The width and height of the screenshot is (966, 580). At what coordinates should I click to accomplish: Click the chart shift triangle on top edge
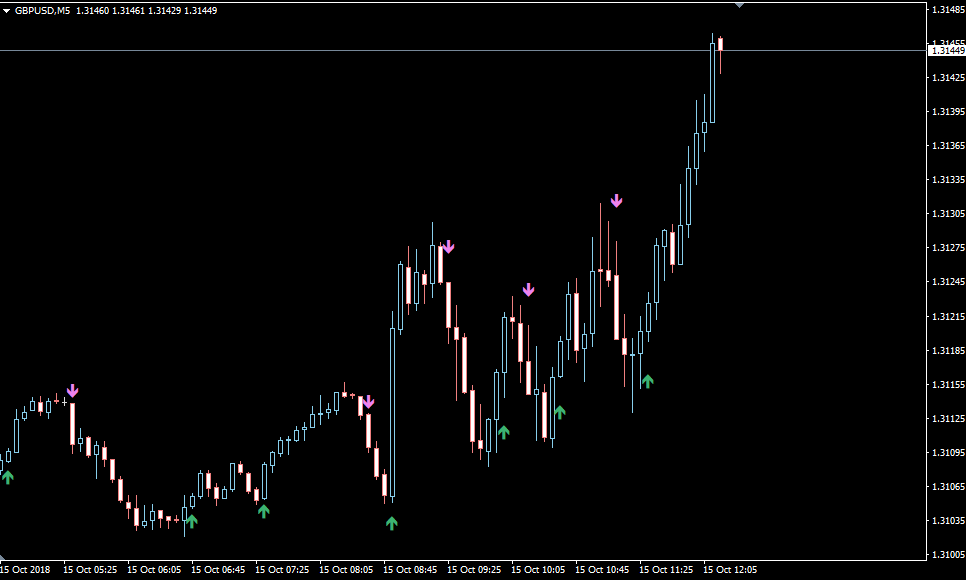pyautogui.click(x=739, y=5)
